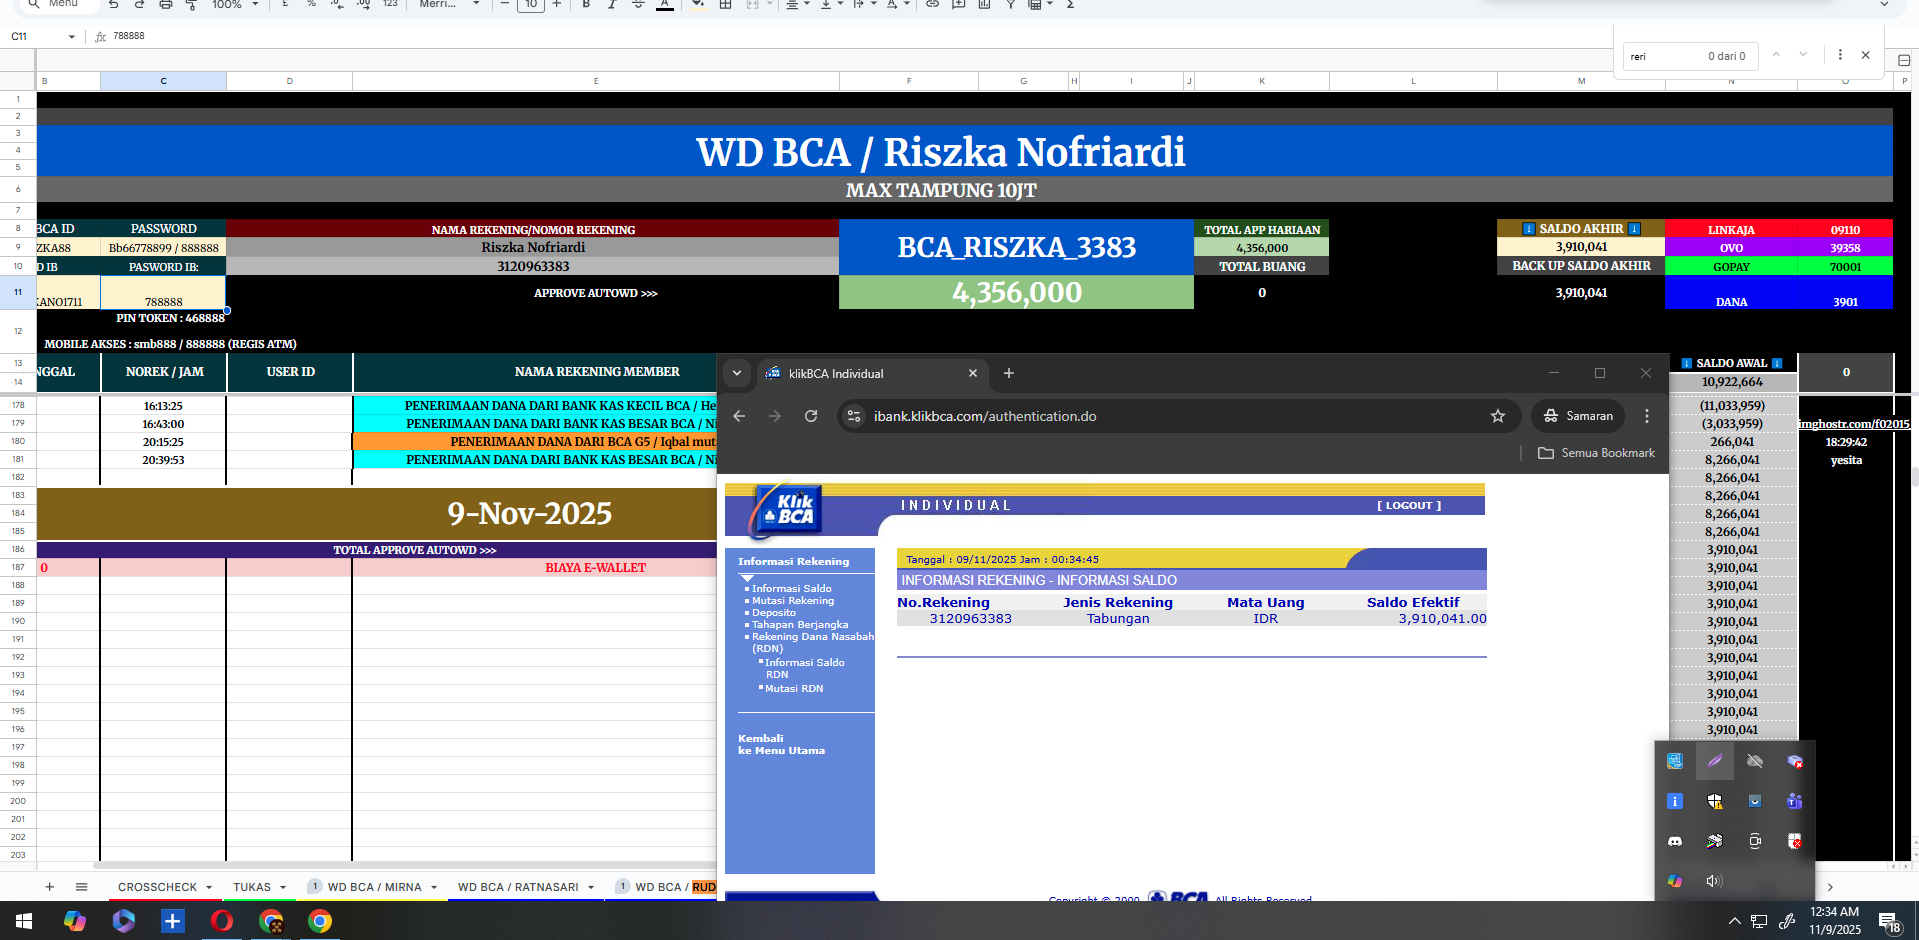Viewport: 1919px width, 940px height.
Task: Switch to the CROSSCHECK sheet tab
Action: tap(157, 887)
